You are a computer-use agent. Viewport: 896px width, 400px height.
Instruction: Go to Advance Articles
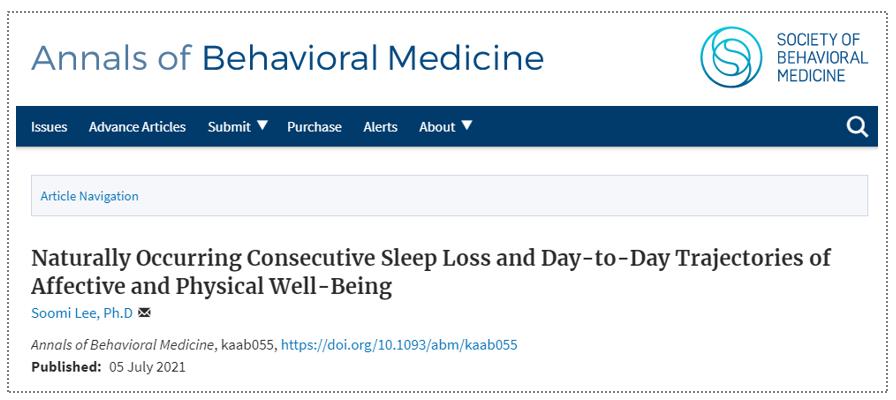coord(137,127)
